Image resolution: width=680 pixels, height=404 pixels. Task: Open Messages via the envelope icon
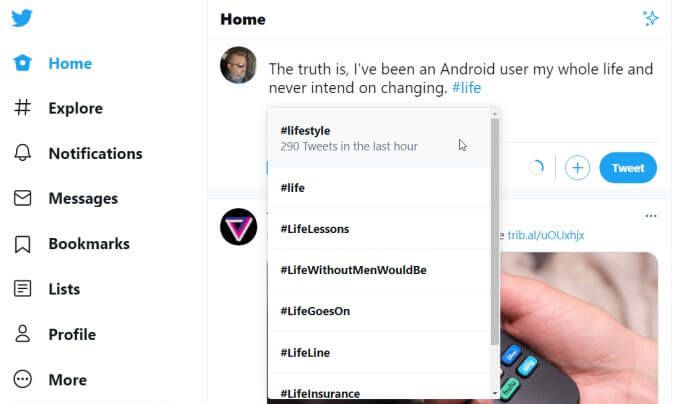[23, 198]
